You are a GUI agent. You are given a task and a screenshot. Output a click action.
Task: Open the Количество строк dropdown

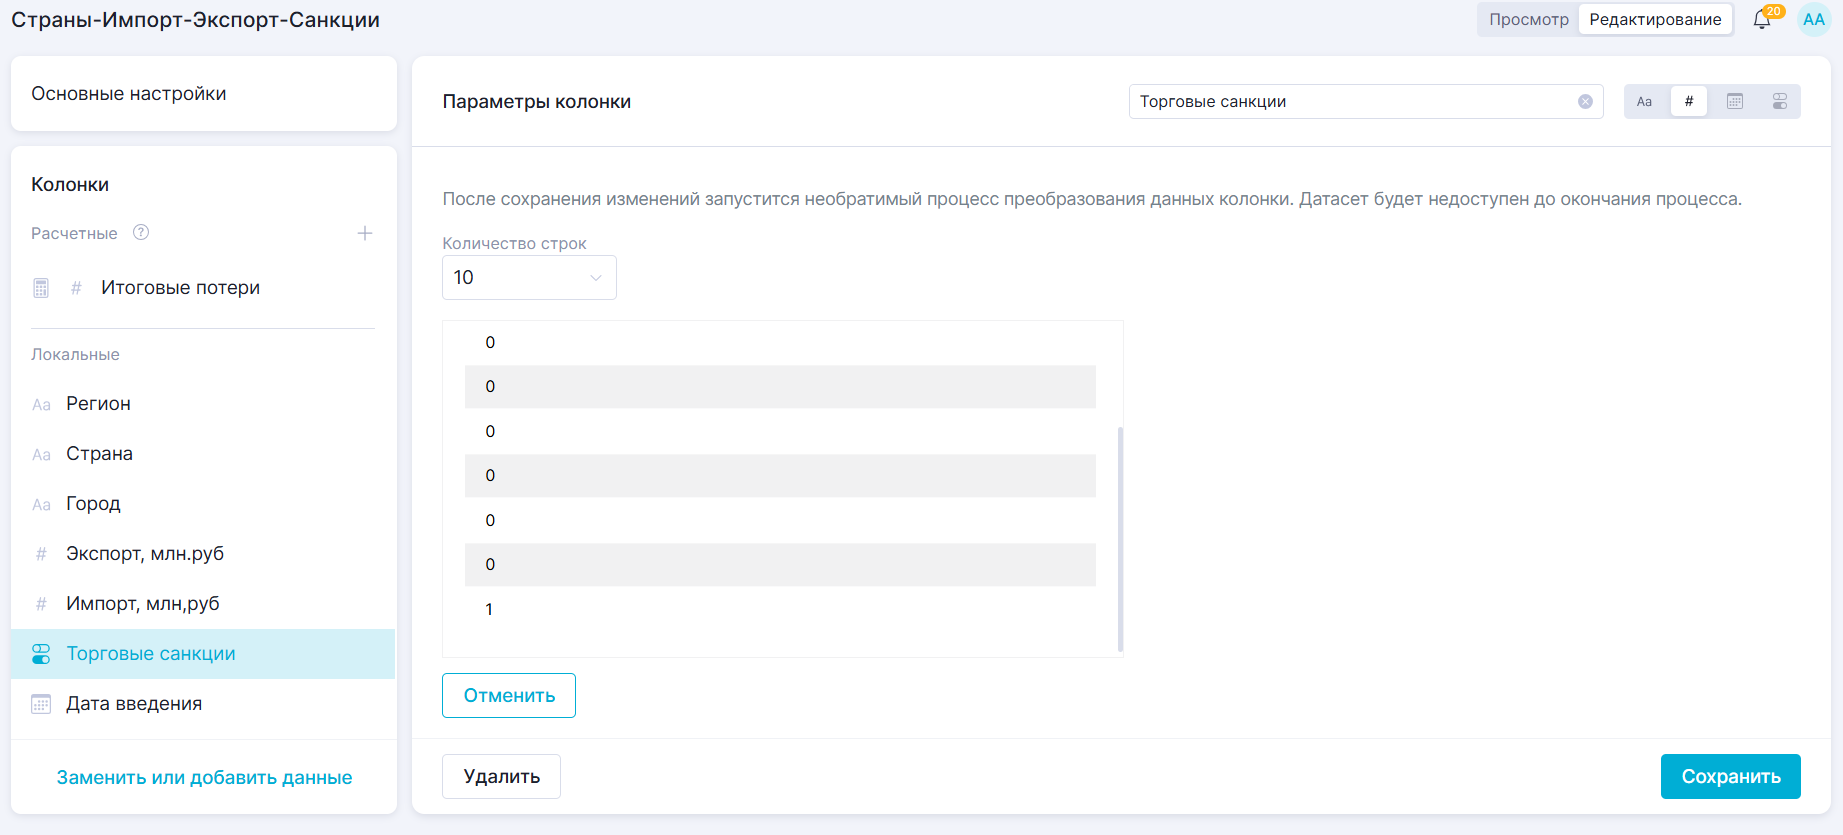[x=529, y=278]
